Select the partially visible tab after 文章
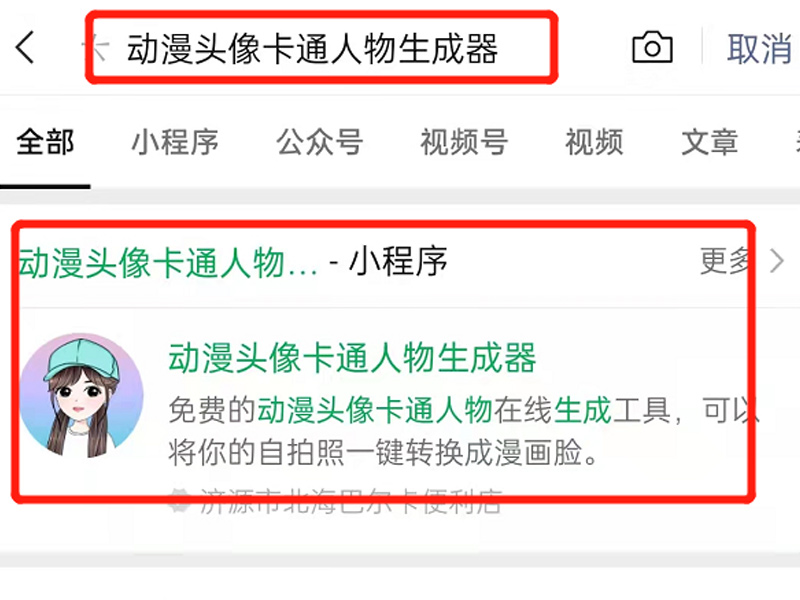This screenshot has width=800, height=600. (797, 142)
